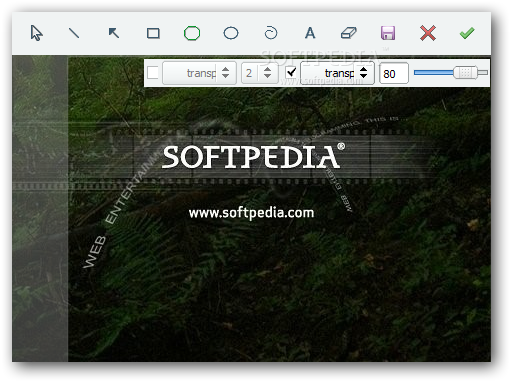Enable the unchecked outline checkbox
This screenshot has height=382, width=511.
click(x=153, y=73)
